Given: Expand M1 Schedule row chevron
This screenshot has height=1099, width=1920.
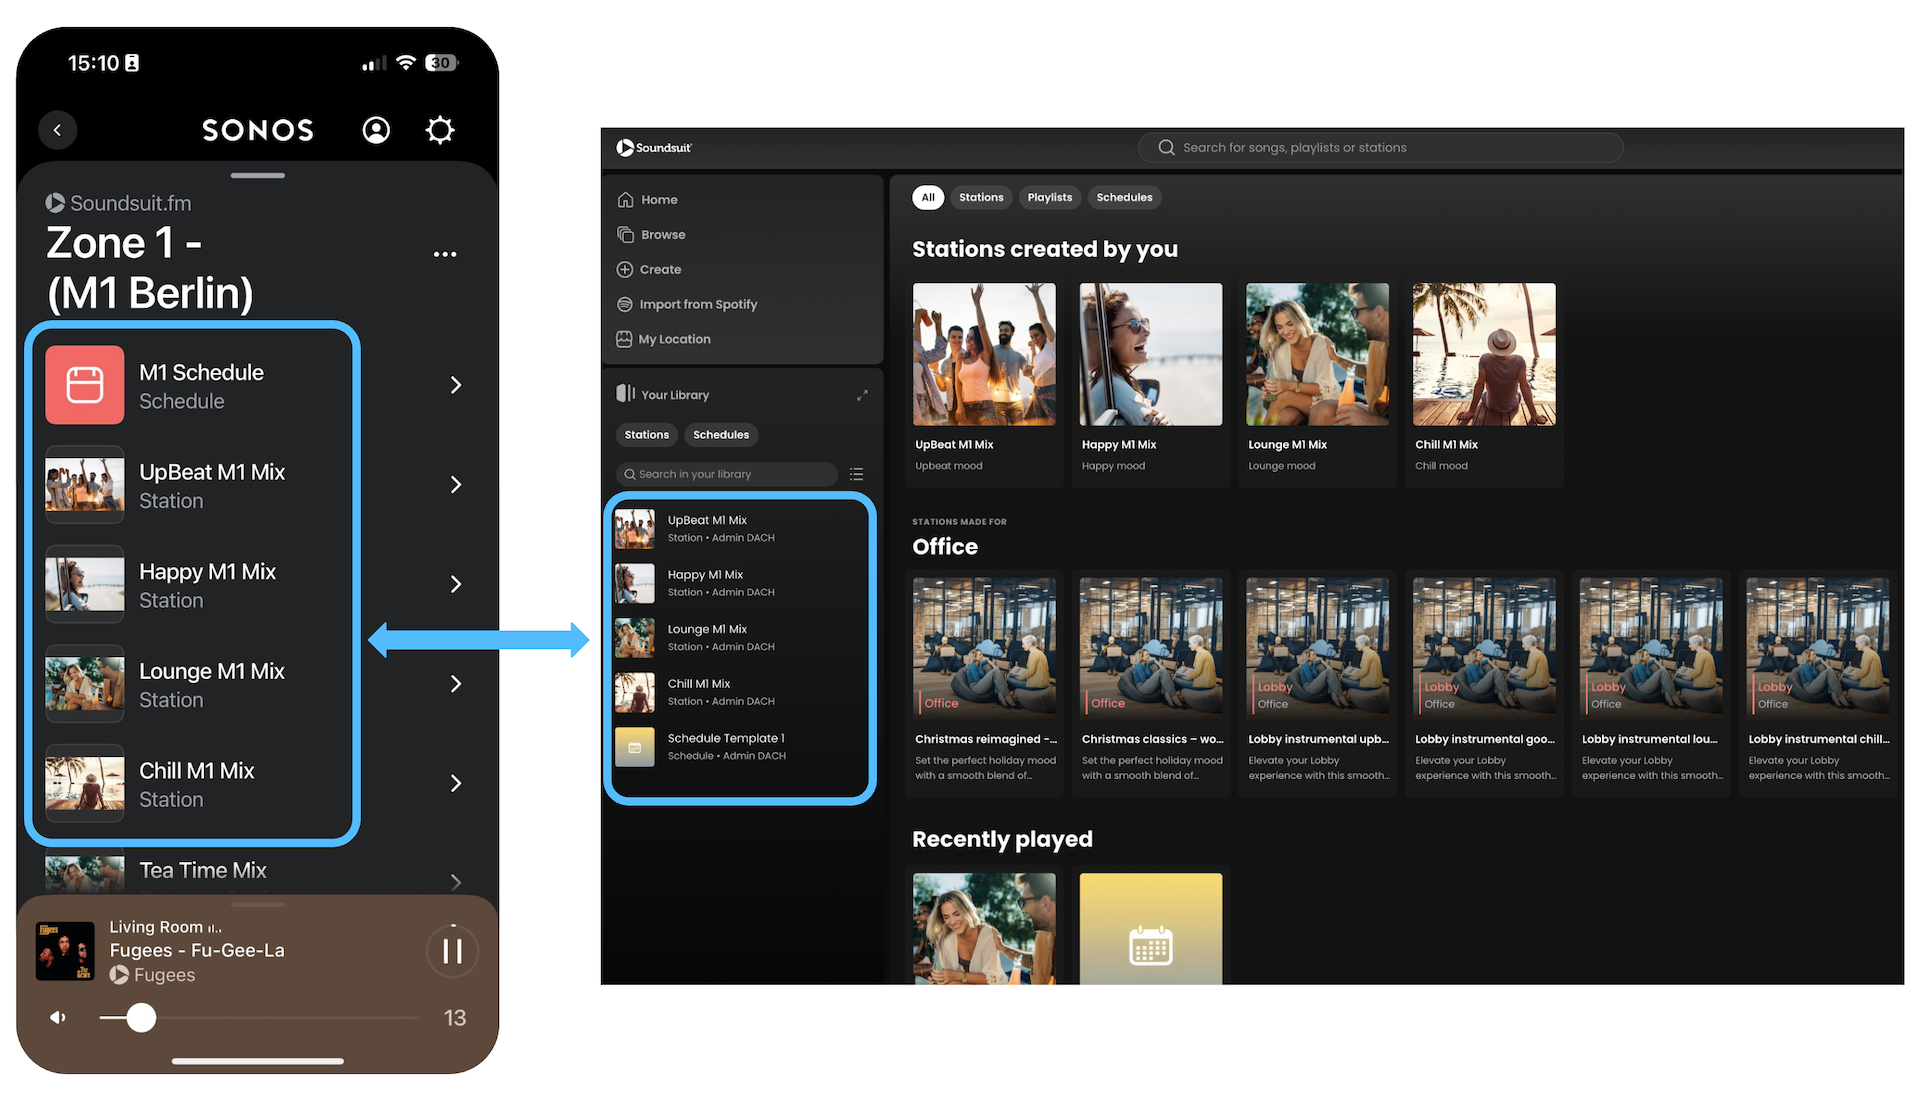Looking at the screenshot, I should [x=456, y=385].
